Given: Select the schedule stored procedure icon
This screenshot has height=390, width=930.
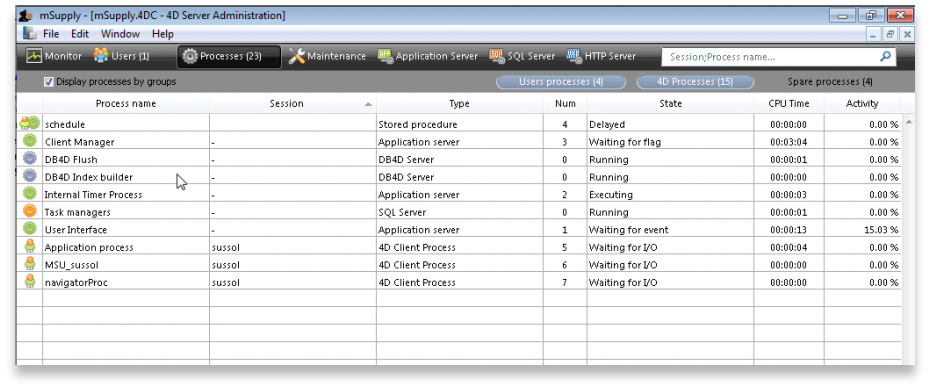Looking at the screenshot, I should 30,124.
